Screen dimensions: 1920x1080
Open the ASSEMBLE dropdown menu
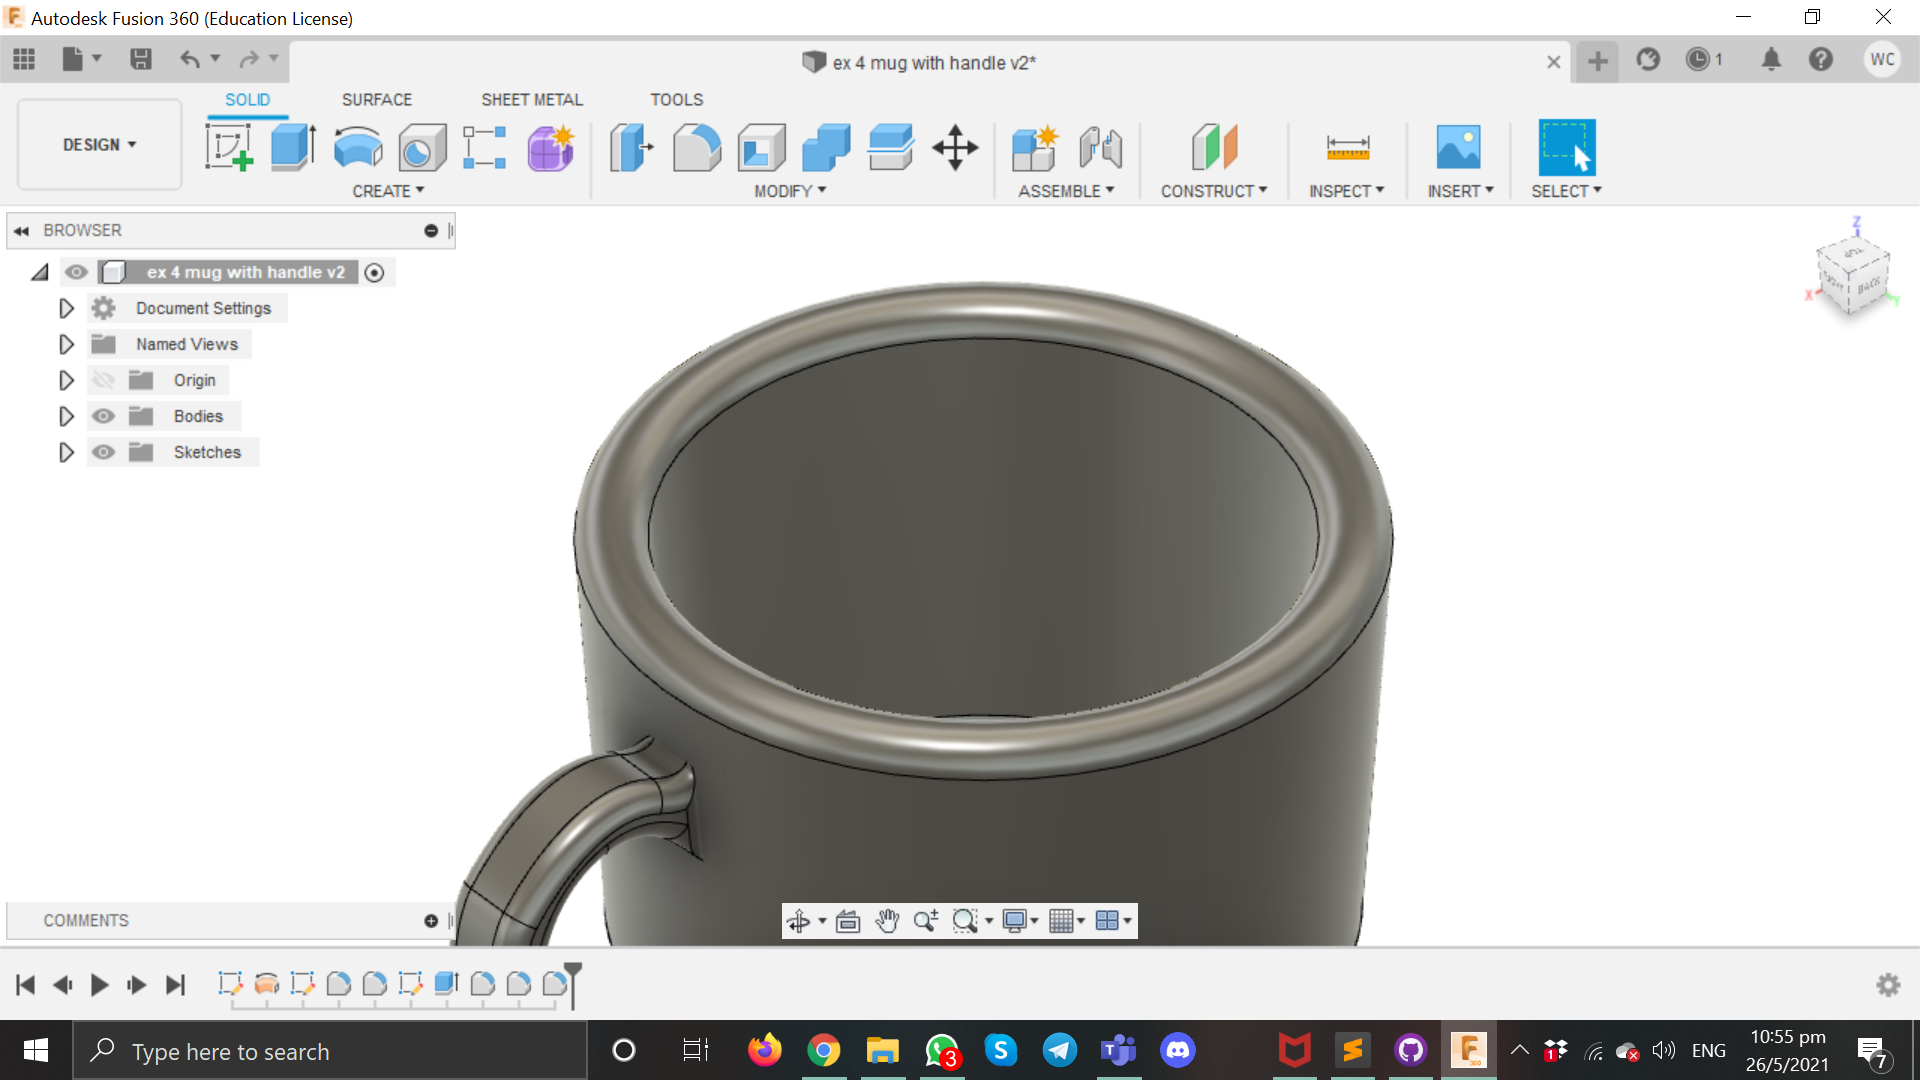pos(1066,191)
